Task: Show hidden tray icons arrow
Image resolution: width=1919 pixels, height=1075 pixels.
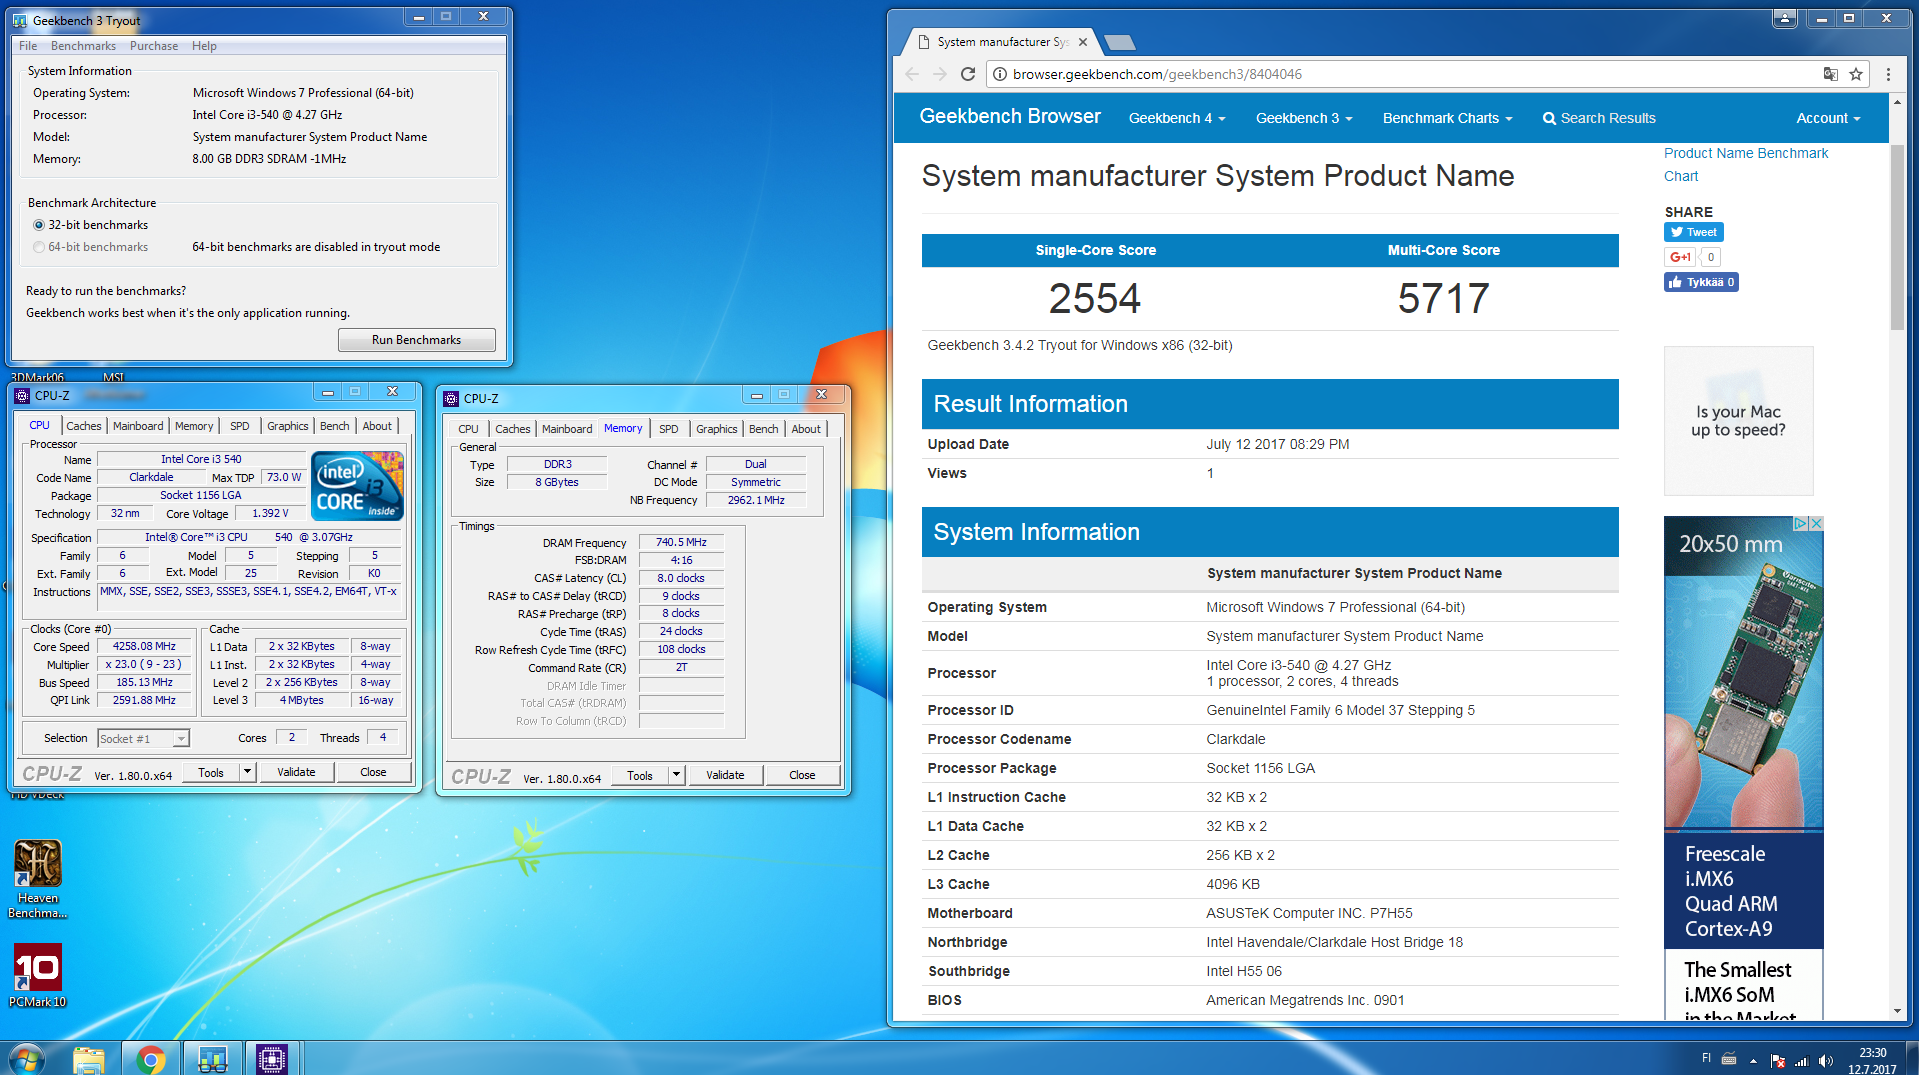Action: tap(1753, 1061)
